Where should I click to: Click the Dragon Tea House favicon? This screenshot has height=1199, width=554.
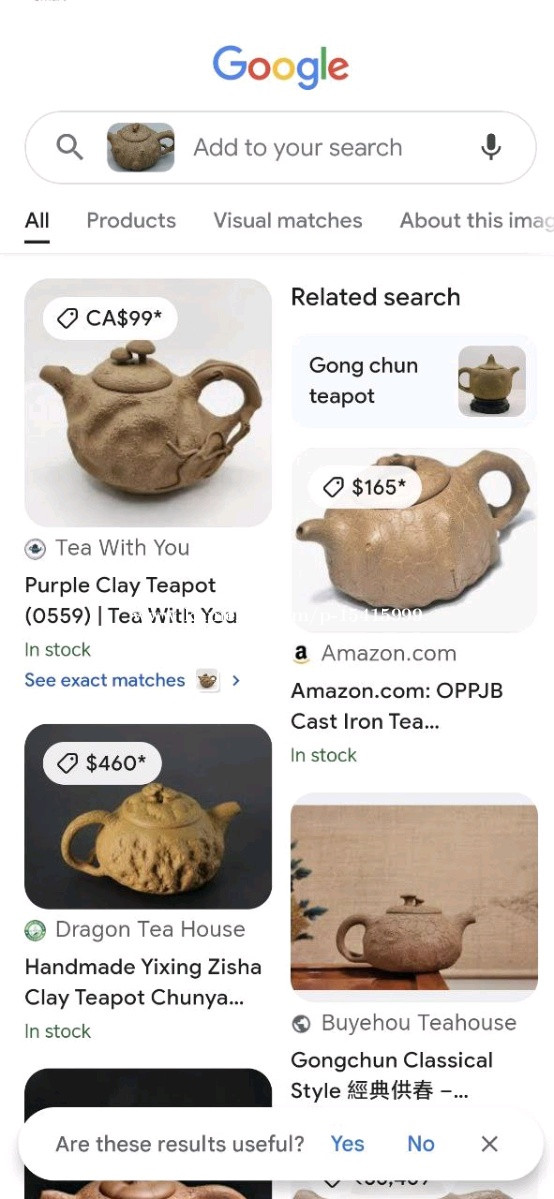(35, 930)
